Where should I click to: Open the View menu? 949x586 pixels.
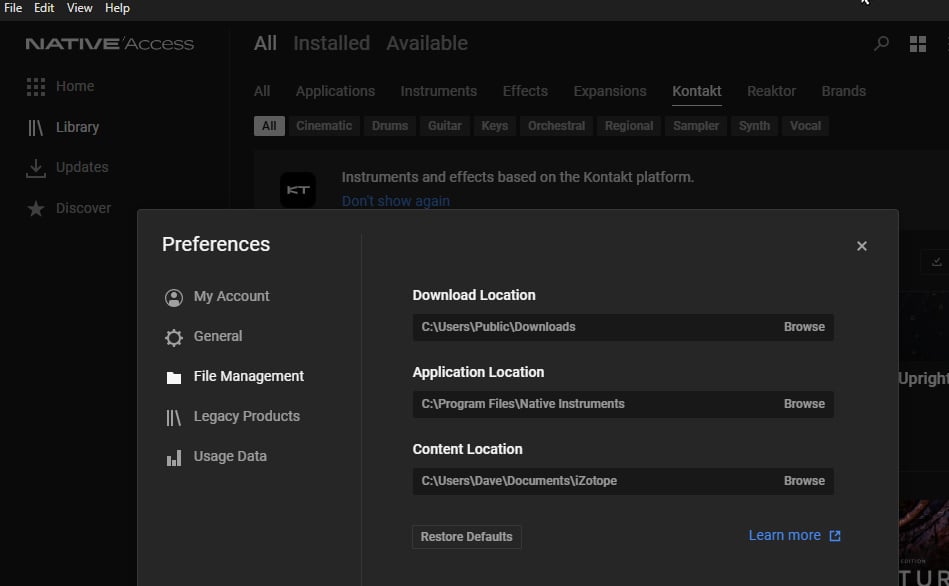(79, 8)
